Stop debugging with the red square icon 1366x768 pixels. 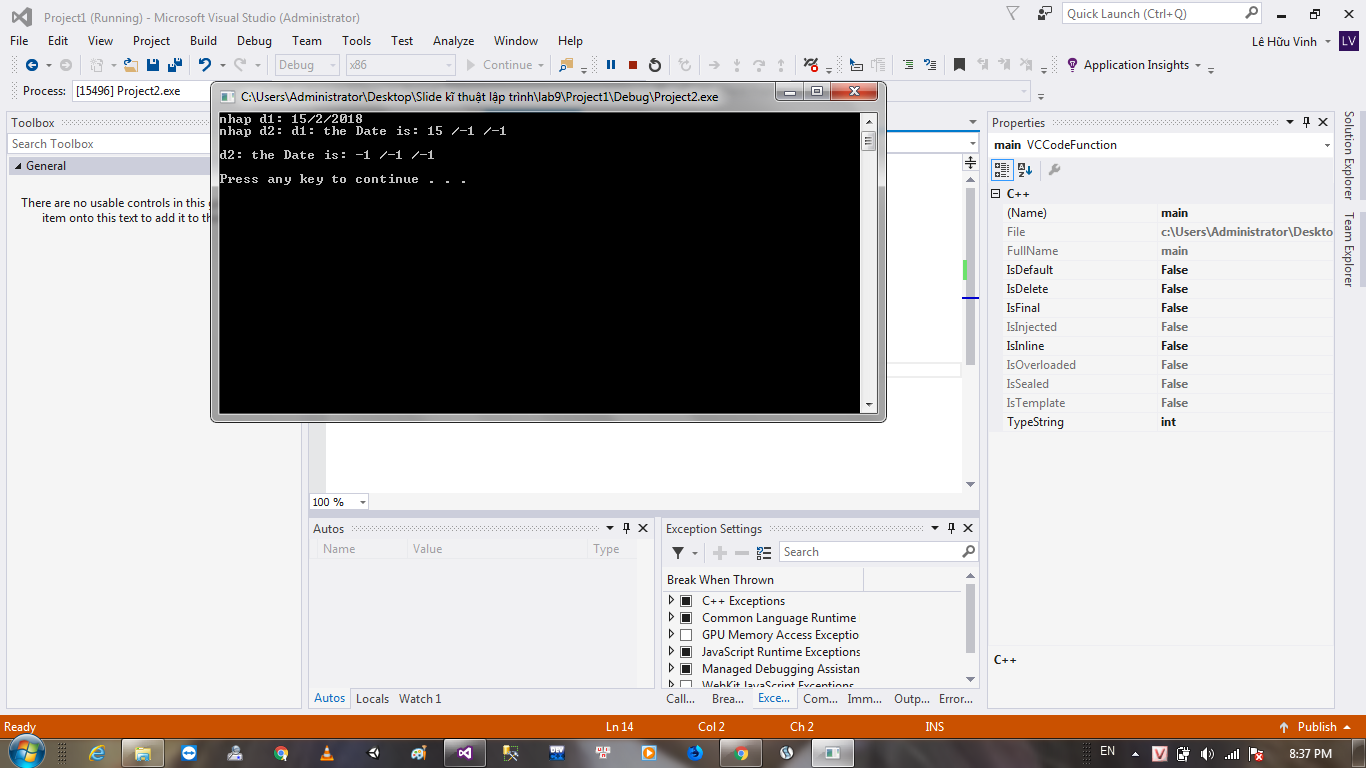(633, 65)
